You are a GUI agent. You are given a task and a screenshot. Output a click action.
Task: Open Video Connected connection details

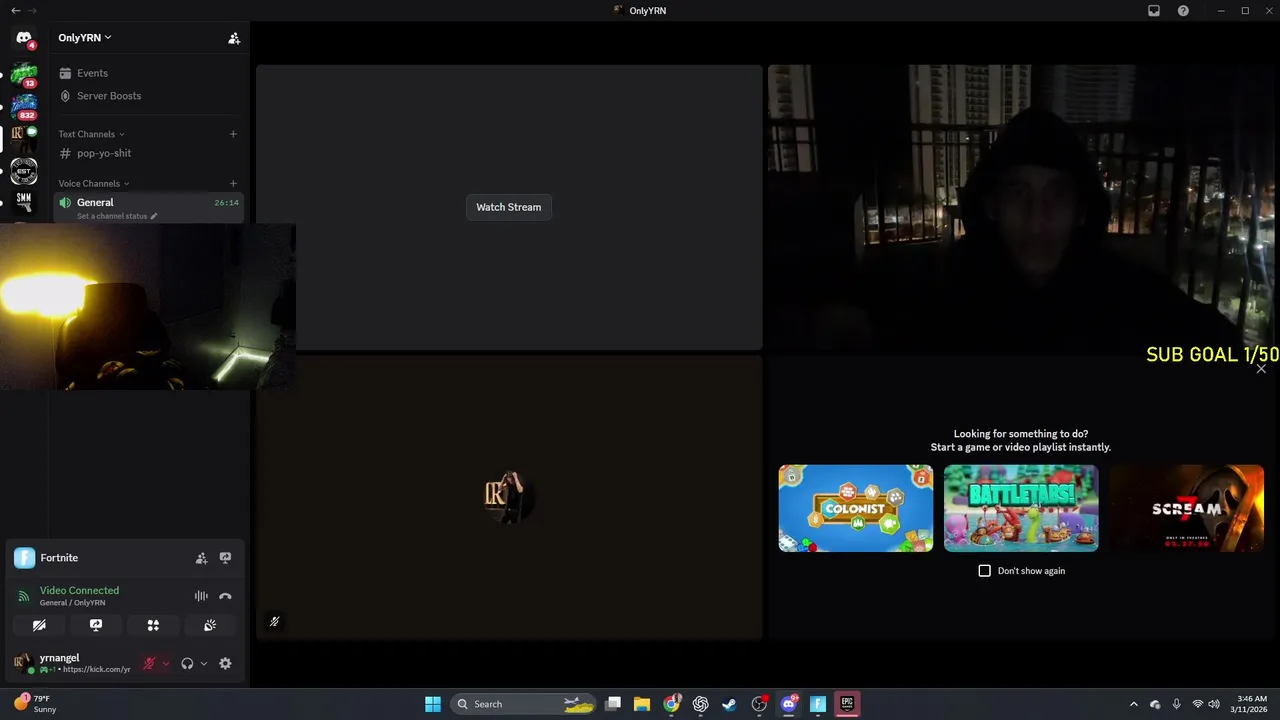point(79,591)
